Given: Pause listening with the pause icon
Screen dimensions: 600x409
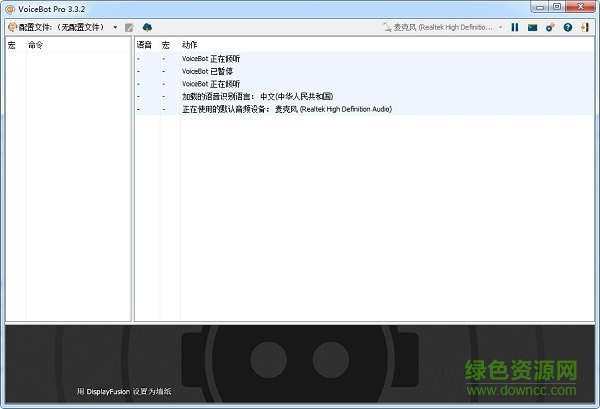Looking at the screenshot, I should (x=515, y=27).
